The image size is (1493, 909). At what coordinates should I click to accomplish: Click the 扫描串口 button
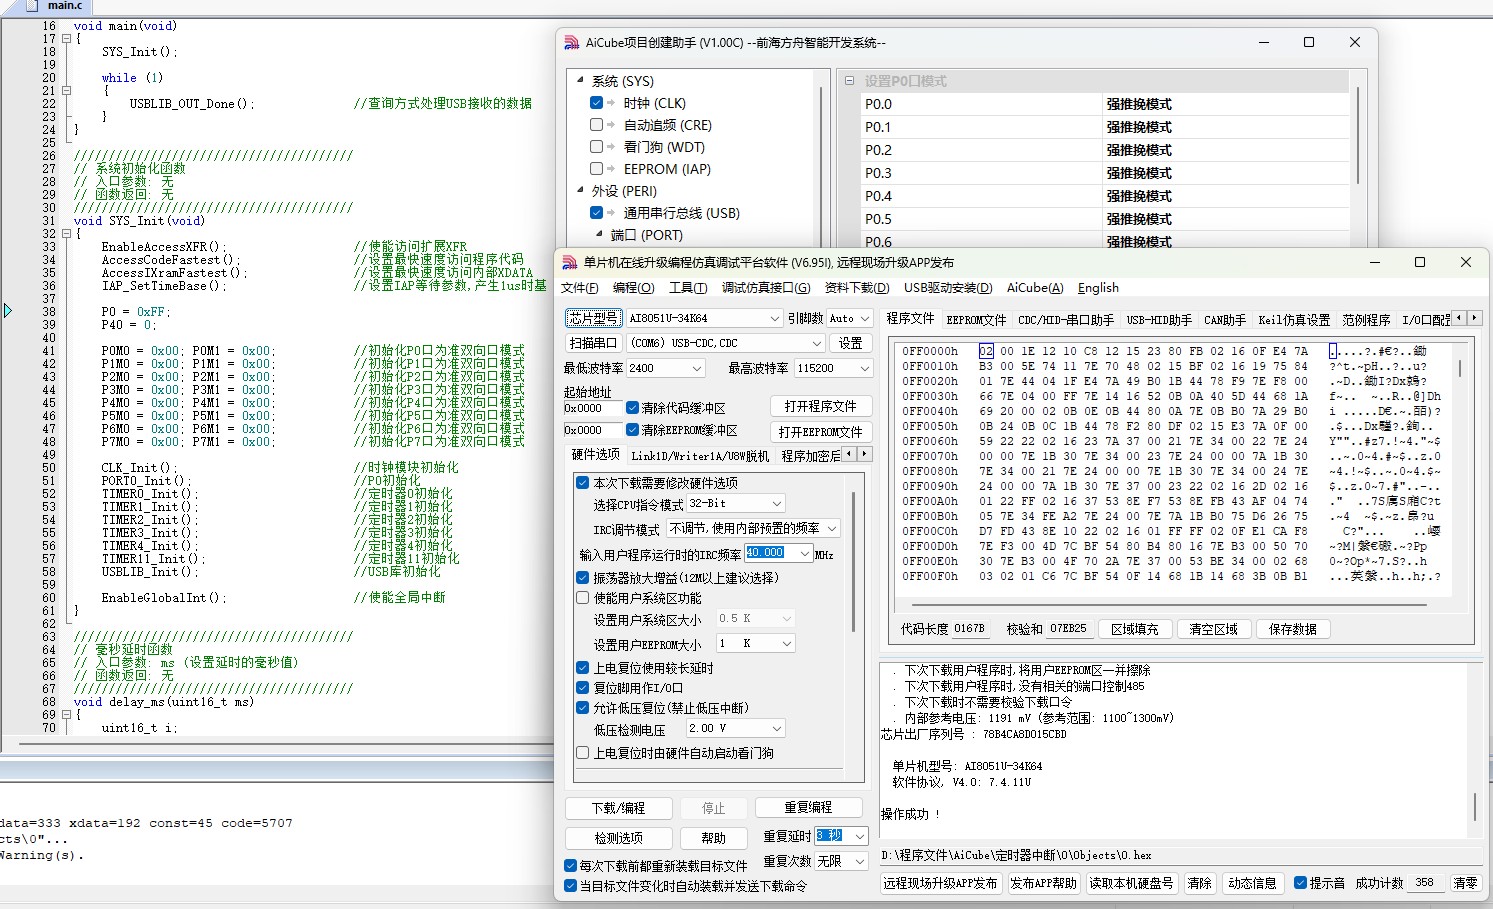[x=593, y=343]
